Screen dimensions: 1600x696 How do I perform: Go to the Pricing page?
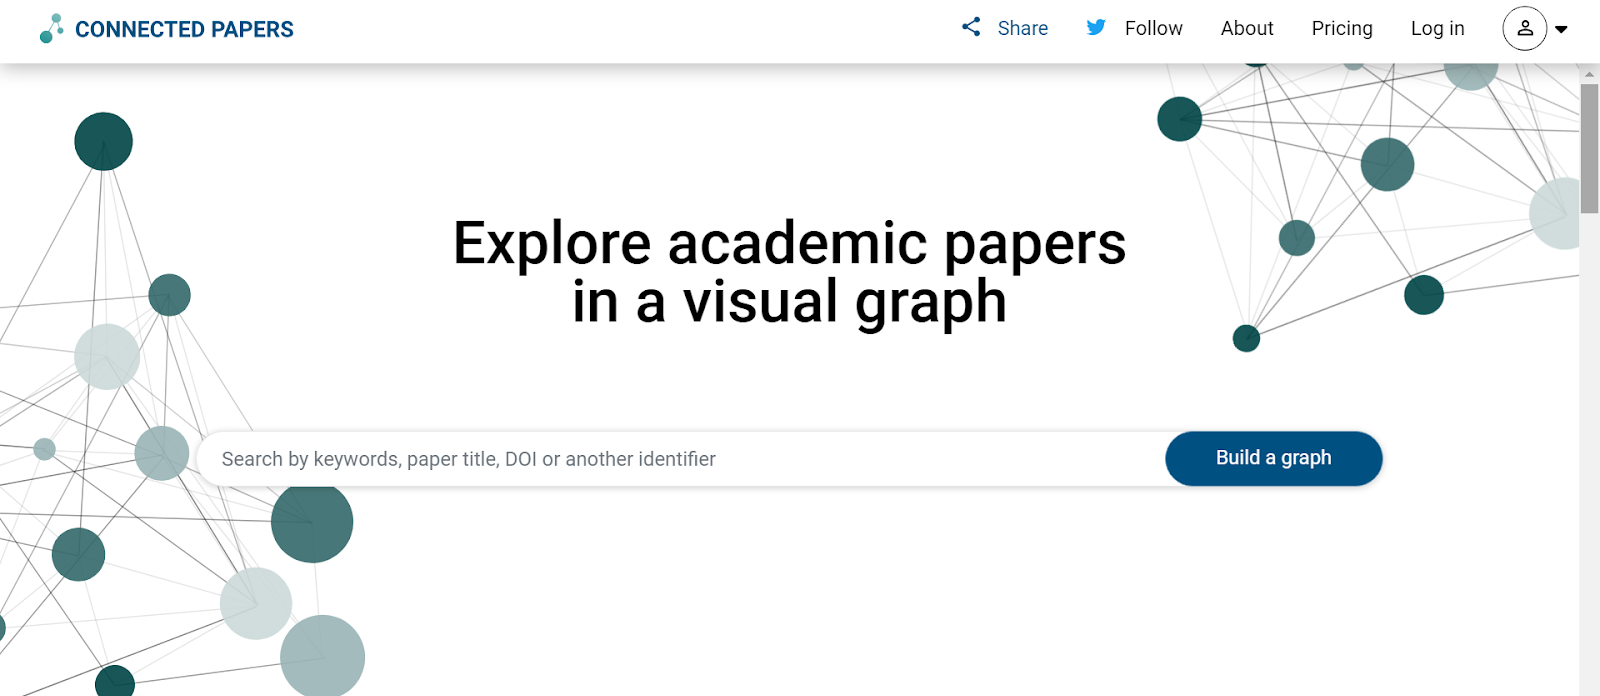[x=1341, y=28]
